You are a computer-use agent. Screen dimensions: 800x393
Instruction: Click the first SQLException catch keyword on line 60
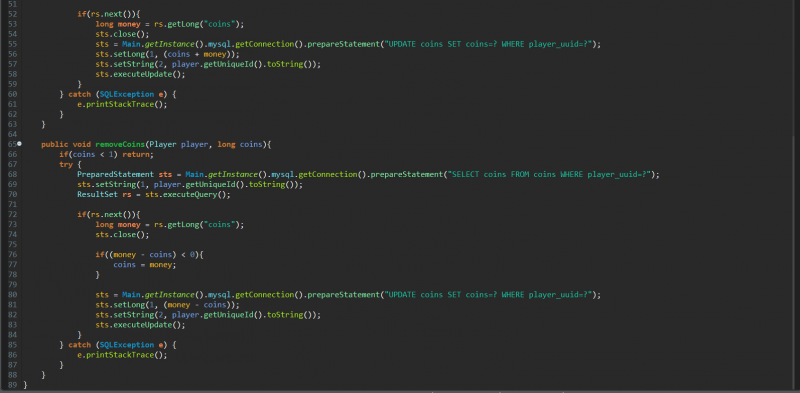[x=77, y=94]
